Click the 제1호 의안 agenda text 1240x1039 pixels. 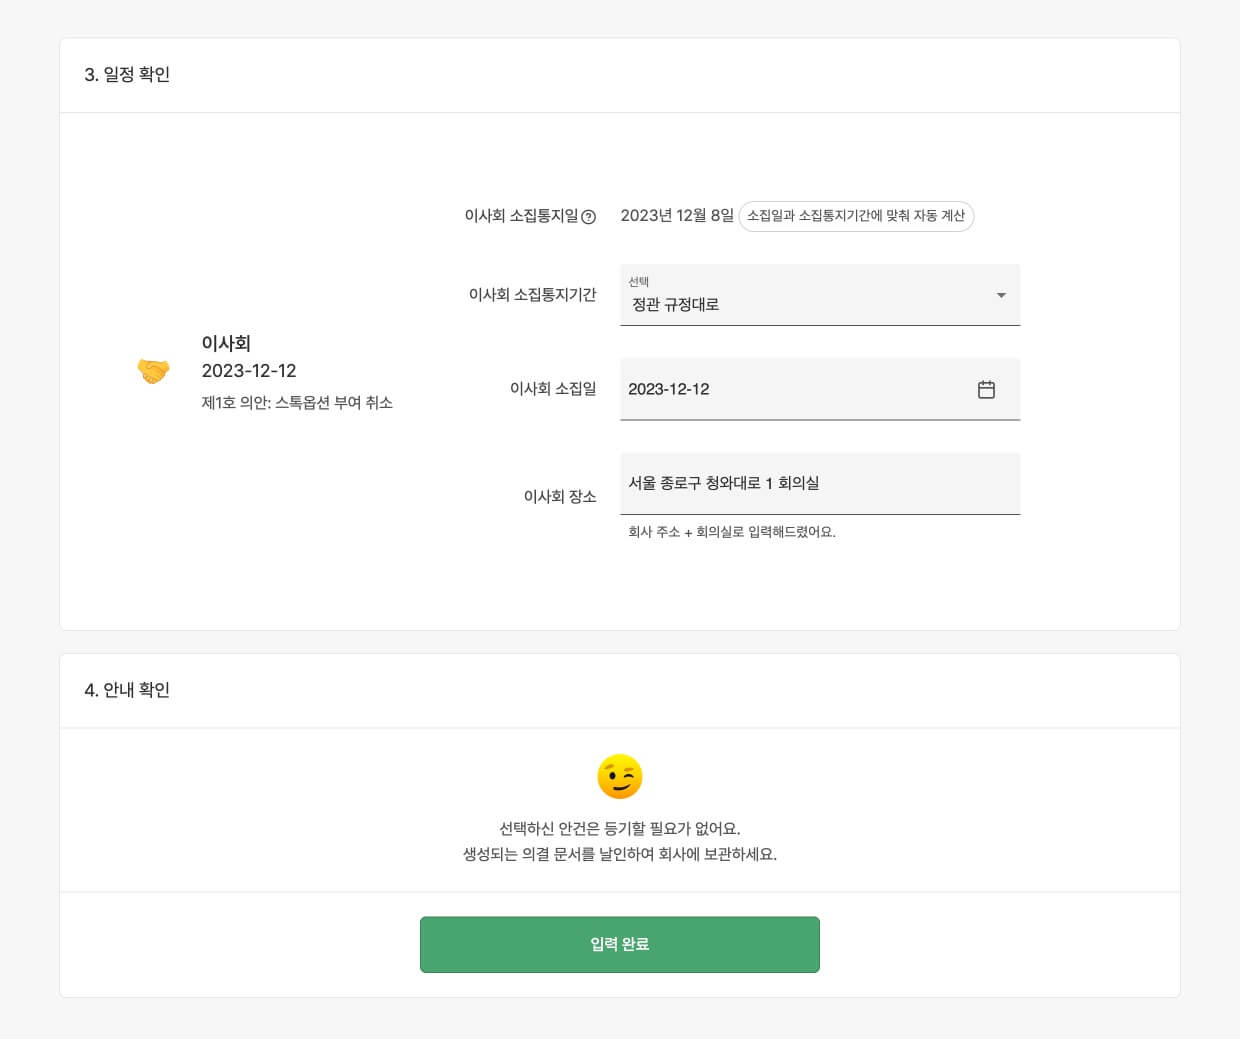296,403
